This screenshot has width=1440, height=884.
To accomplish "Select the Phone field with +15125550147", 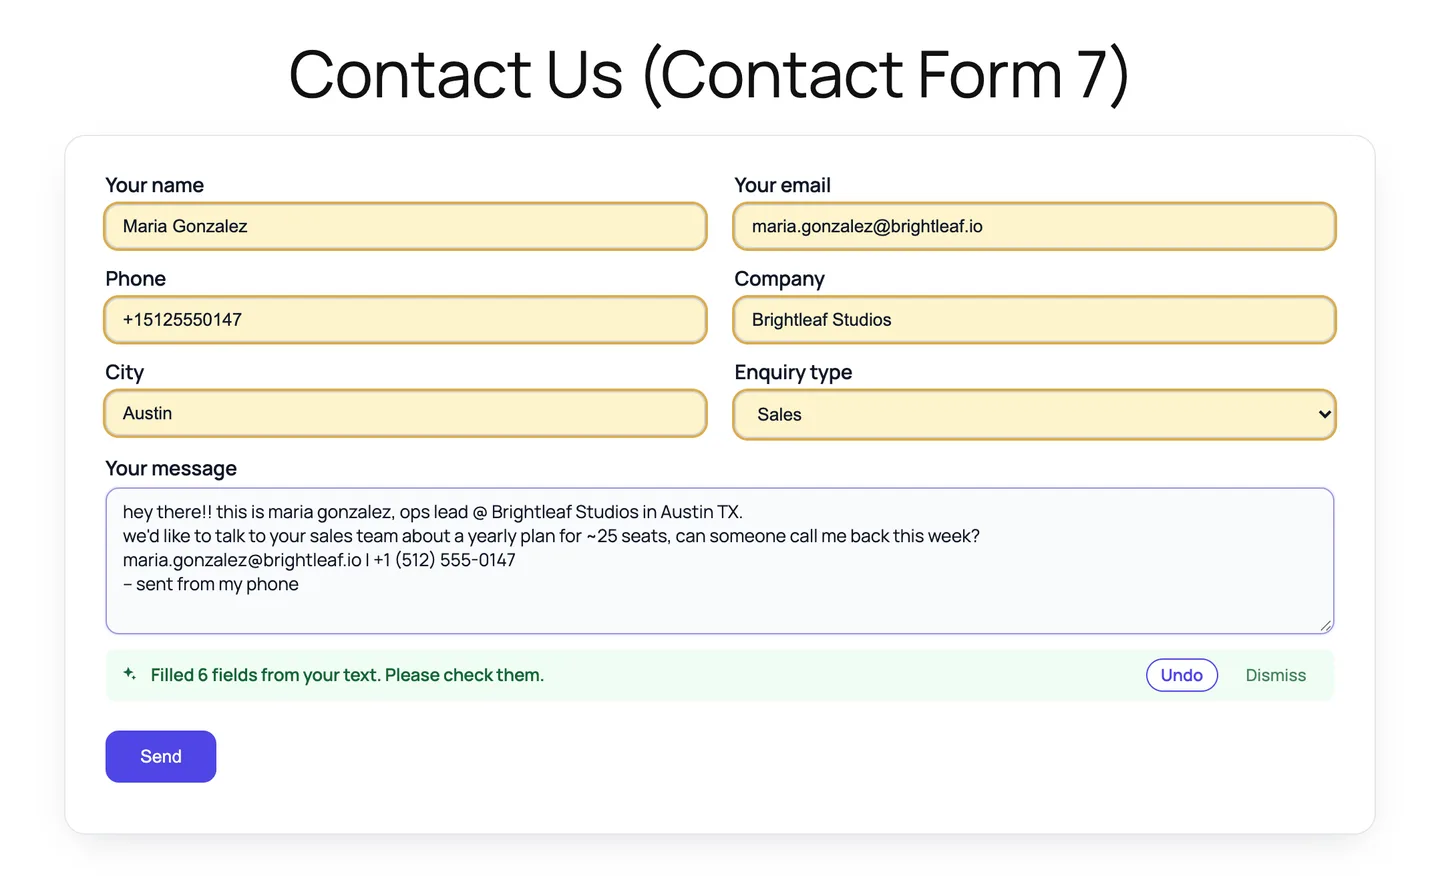I will pyautogui.click(x=405, y=320).
